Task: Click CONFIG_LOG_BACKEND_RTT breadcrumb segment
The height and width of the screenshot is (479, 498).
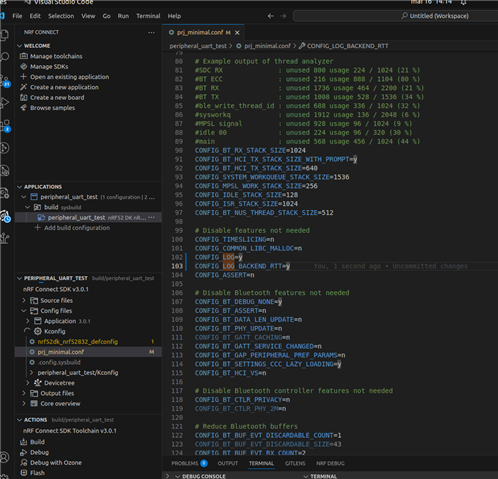Action: (347, 46)
